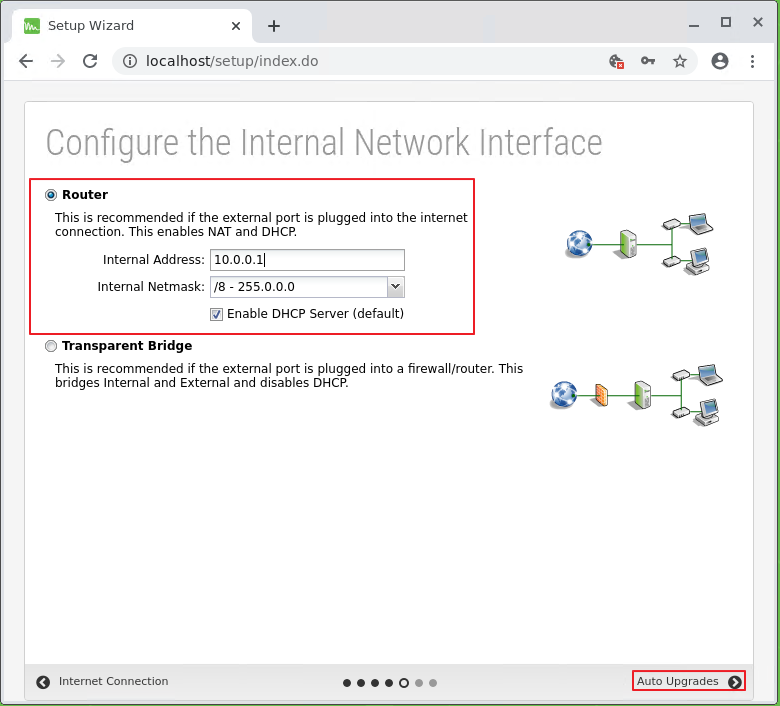This screenshot has width=780, height=706.
Task: Click the Enable DHCP Server (default) label
Action: coord(315,314)
